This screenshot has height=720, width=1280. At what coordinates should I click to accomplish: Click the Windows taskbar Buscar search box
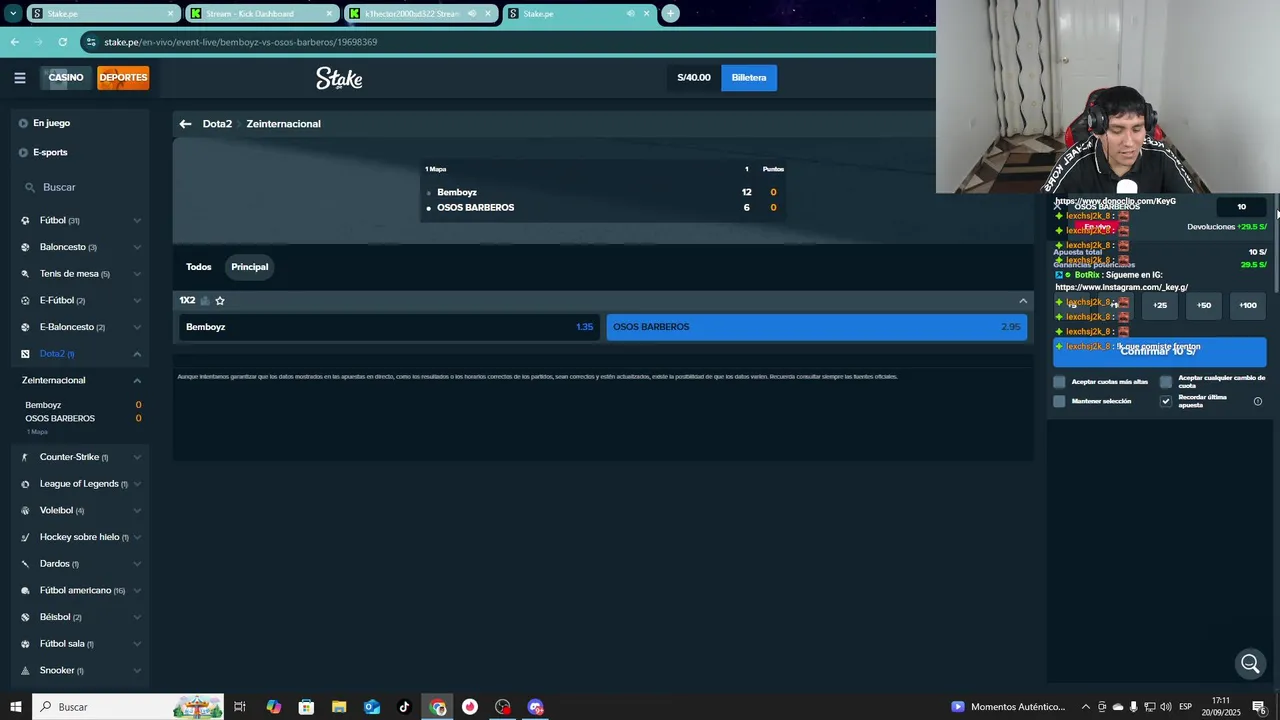coord(130,707)
